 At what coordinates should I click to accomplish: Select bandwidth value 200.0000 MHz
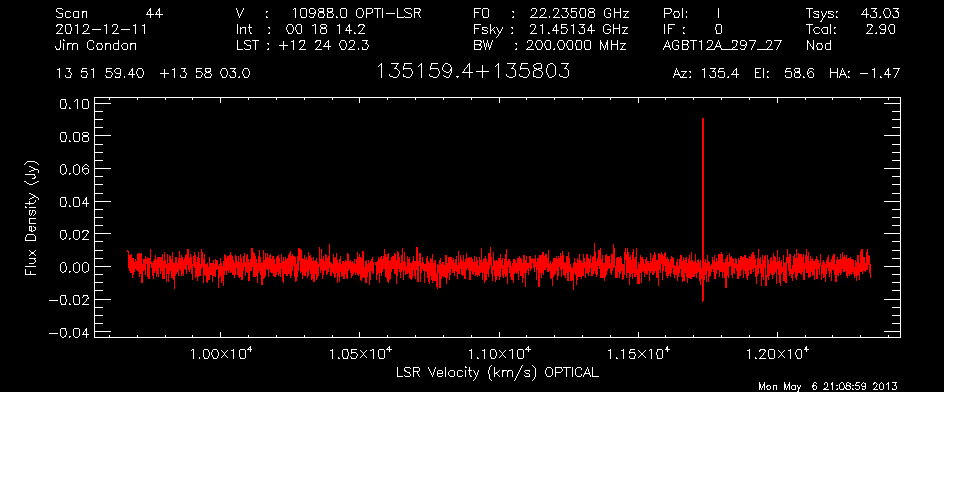(x=576, y=45)
